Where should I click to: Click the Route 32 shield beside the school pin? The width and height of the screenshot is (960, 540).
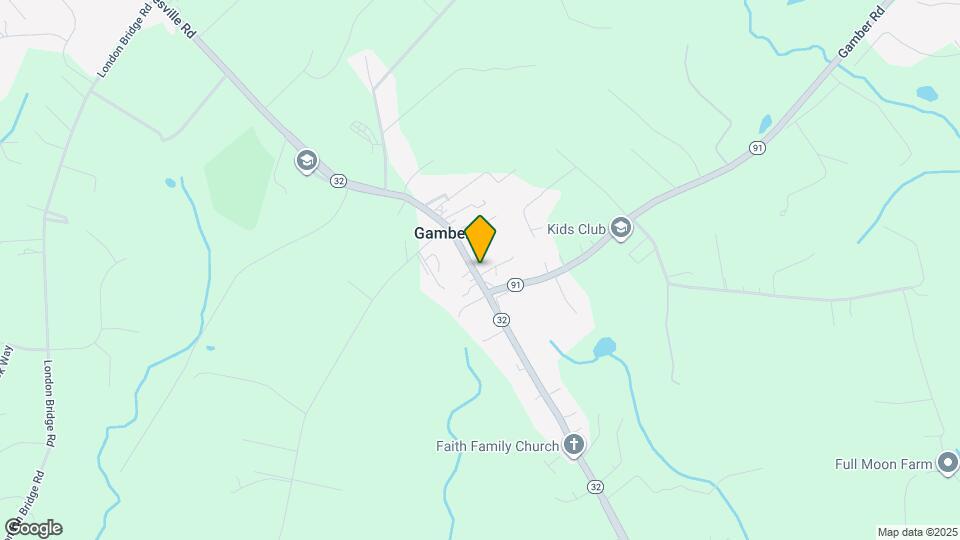339,181
